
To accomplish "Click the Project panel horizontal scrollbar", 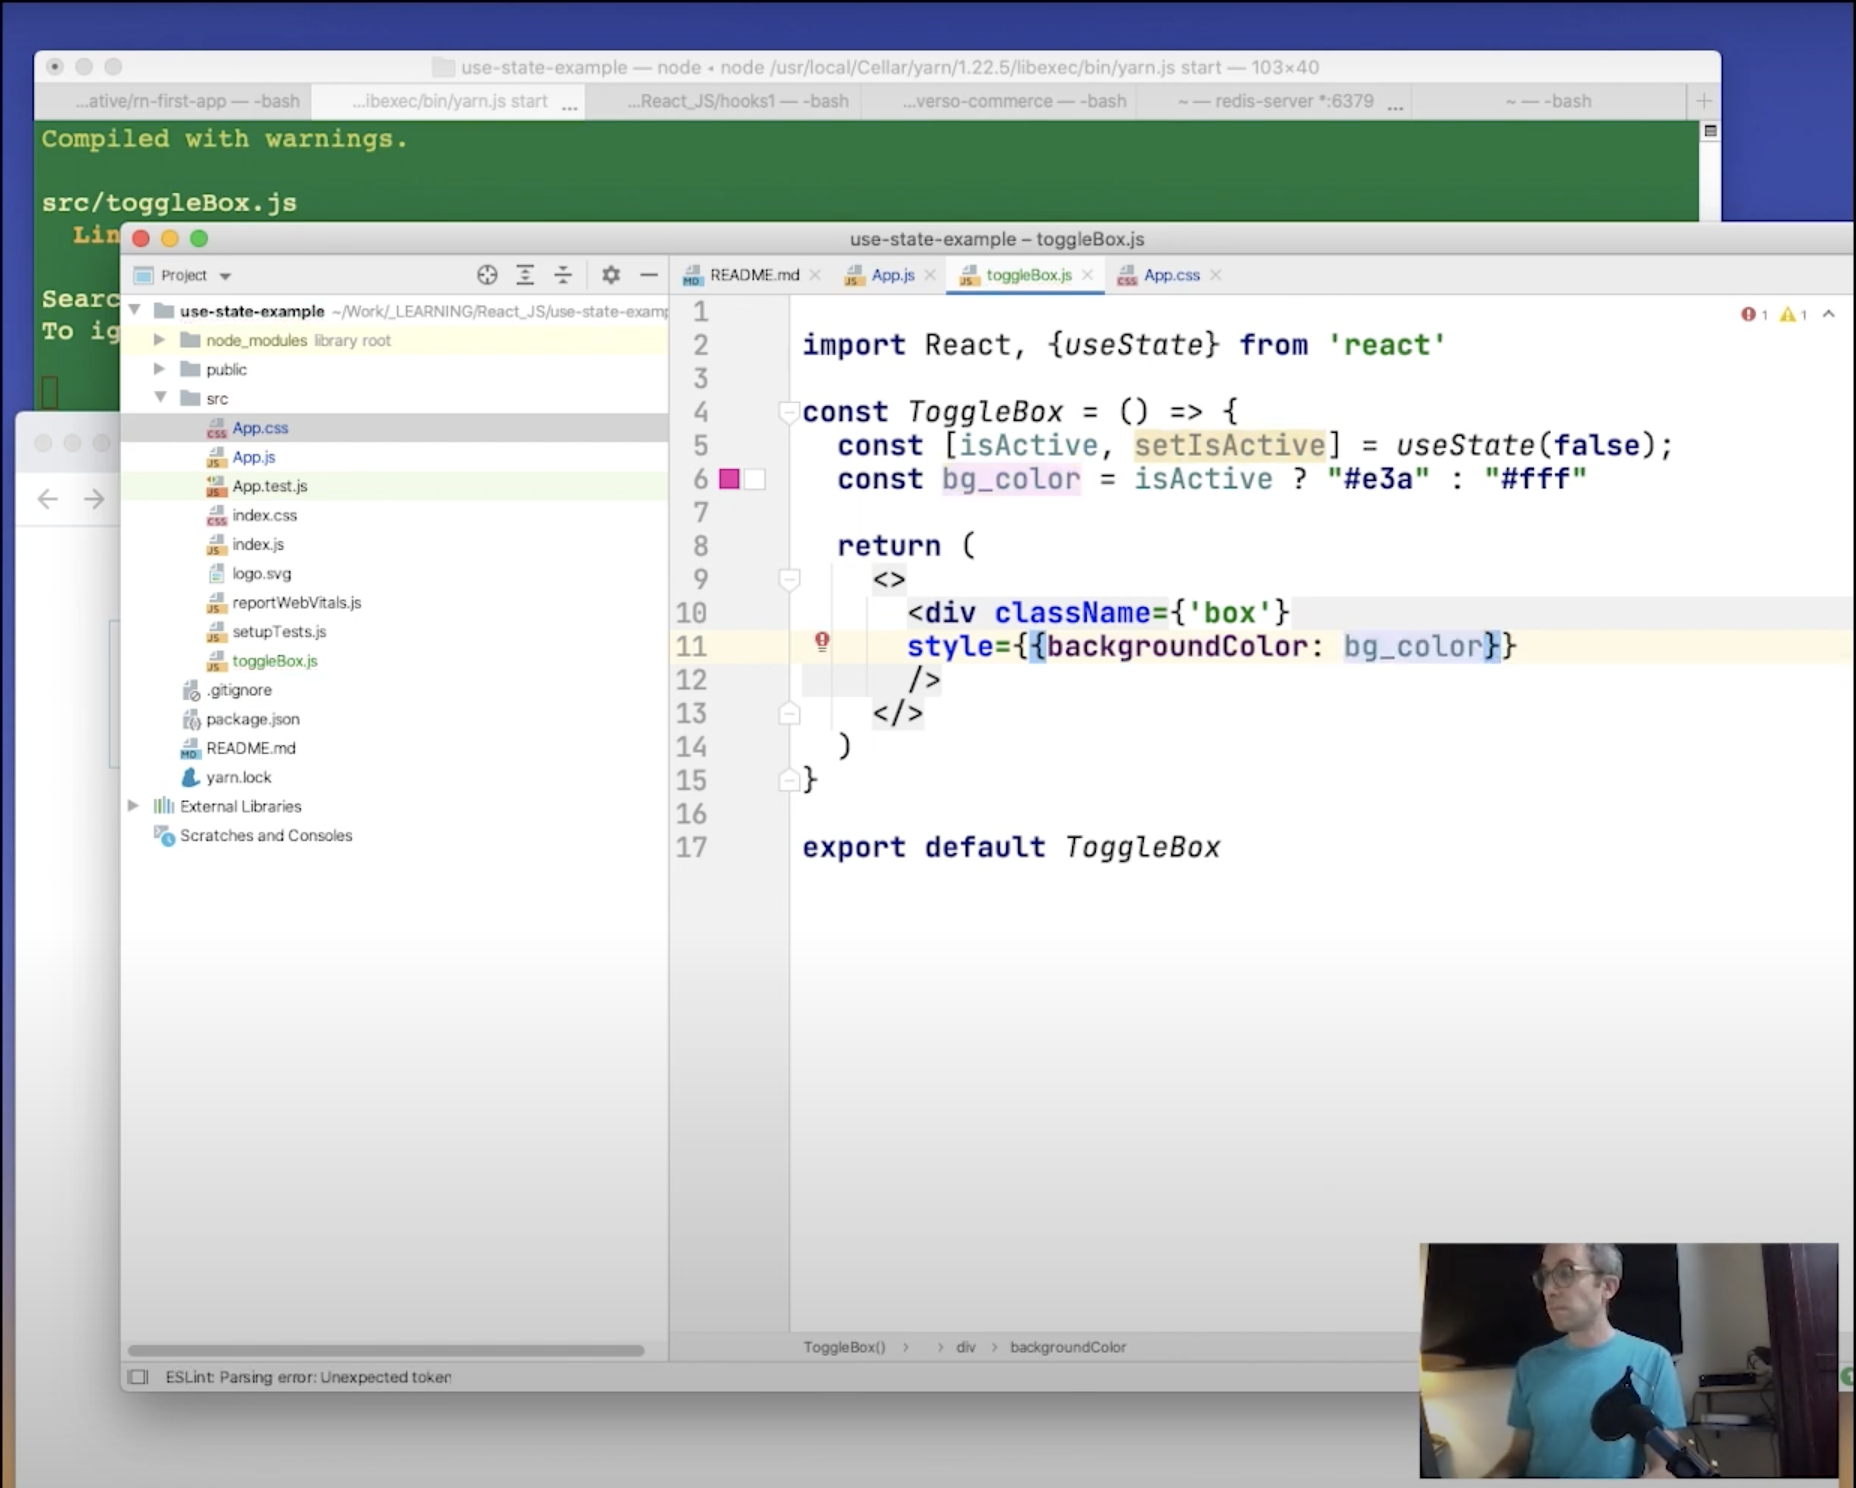I will [386, 1350].
